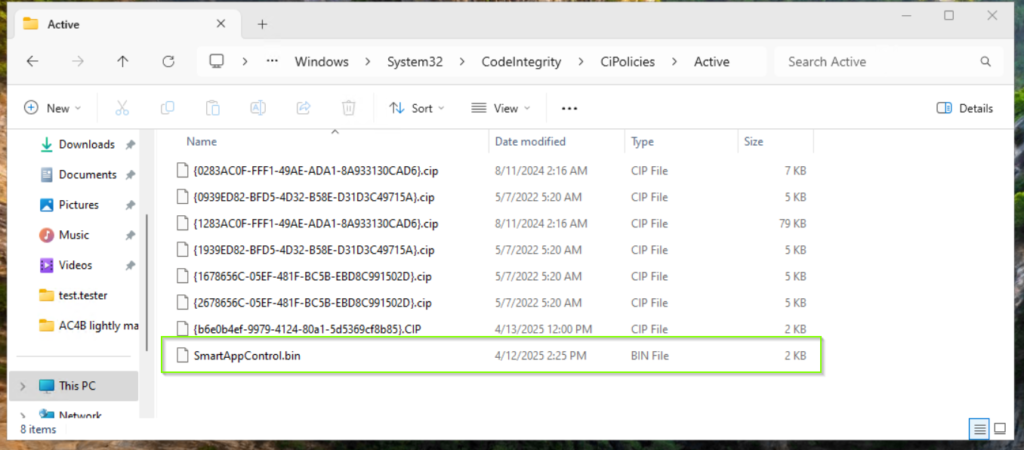Click the Share icon in toolbar

point(303,108)
